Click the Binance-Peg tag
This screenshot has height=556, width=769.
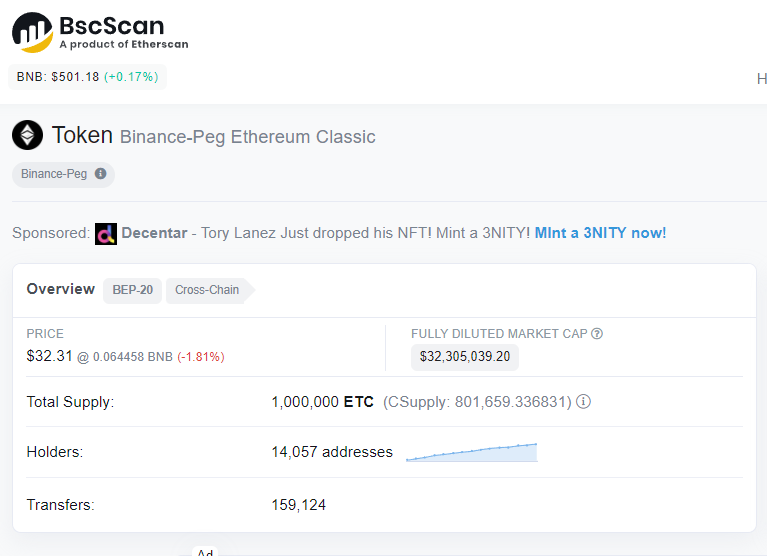[63, 174]
